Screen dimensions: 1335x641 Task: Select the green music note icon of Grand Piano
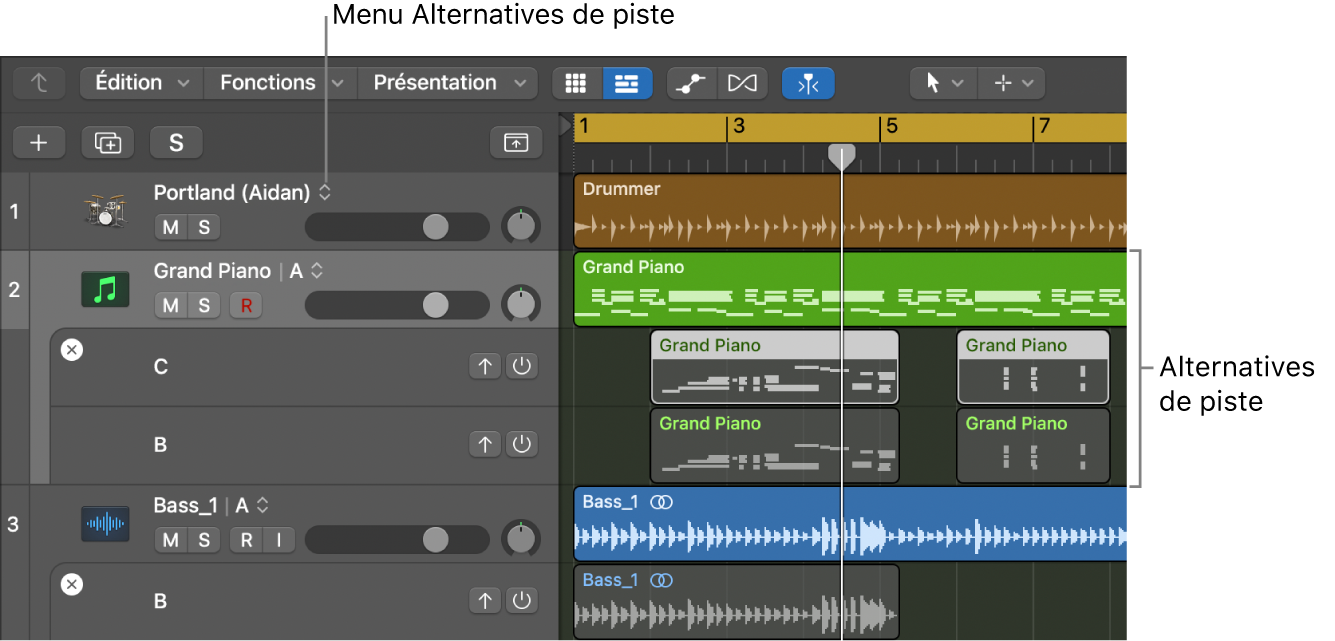tap(105, 290)
